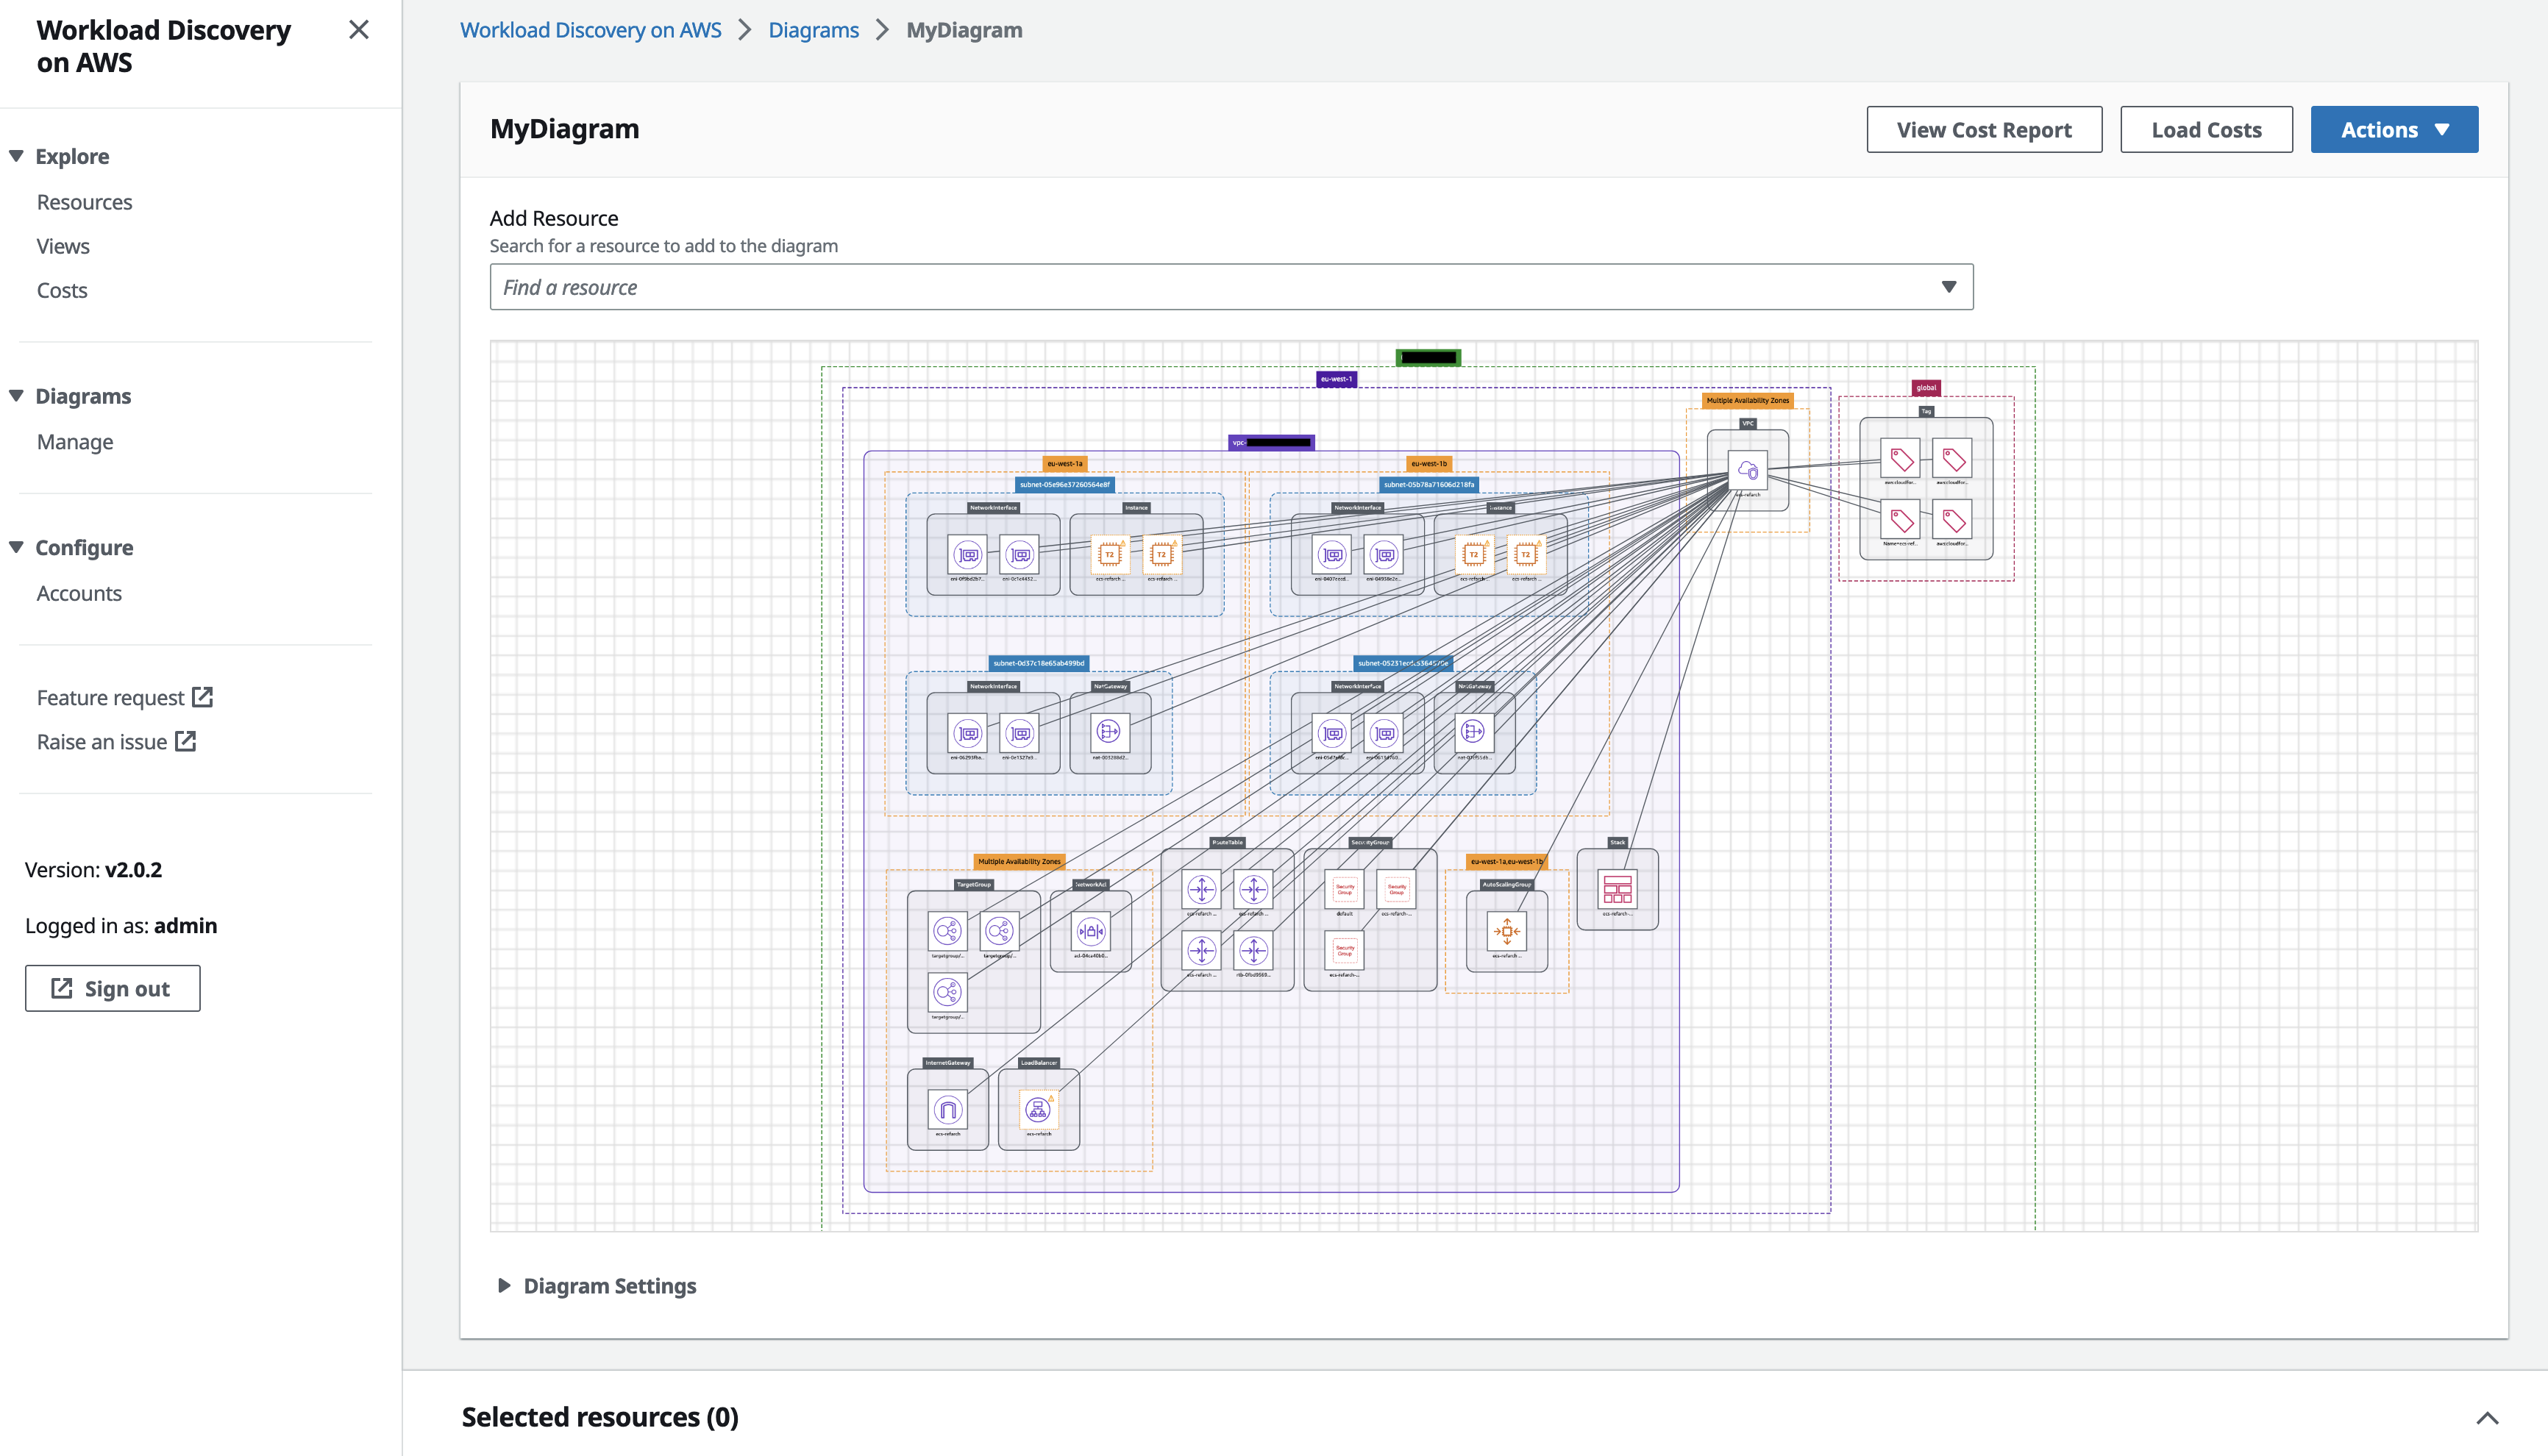Click the Load Costs button
This screenshot has width=2548, height=1456.
click(2206, 129)
